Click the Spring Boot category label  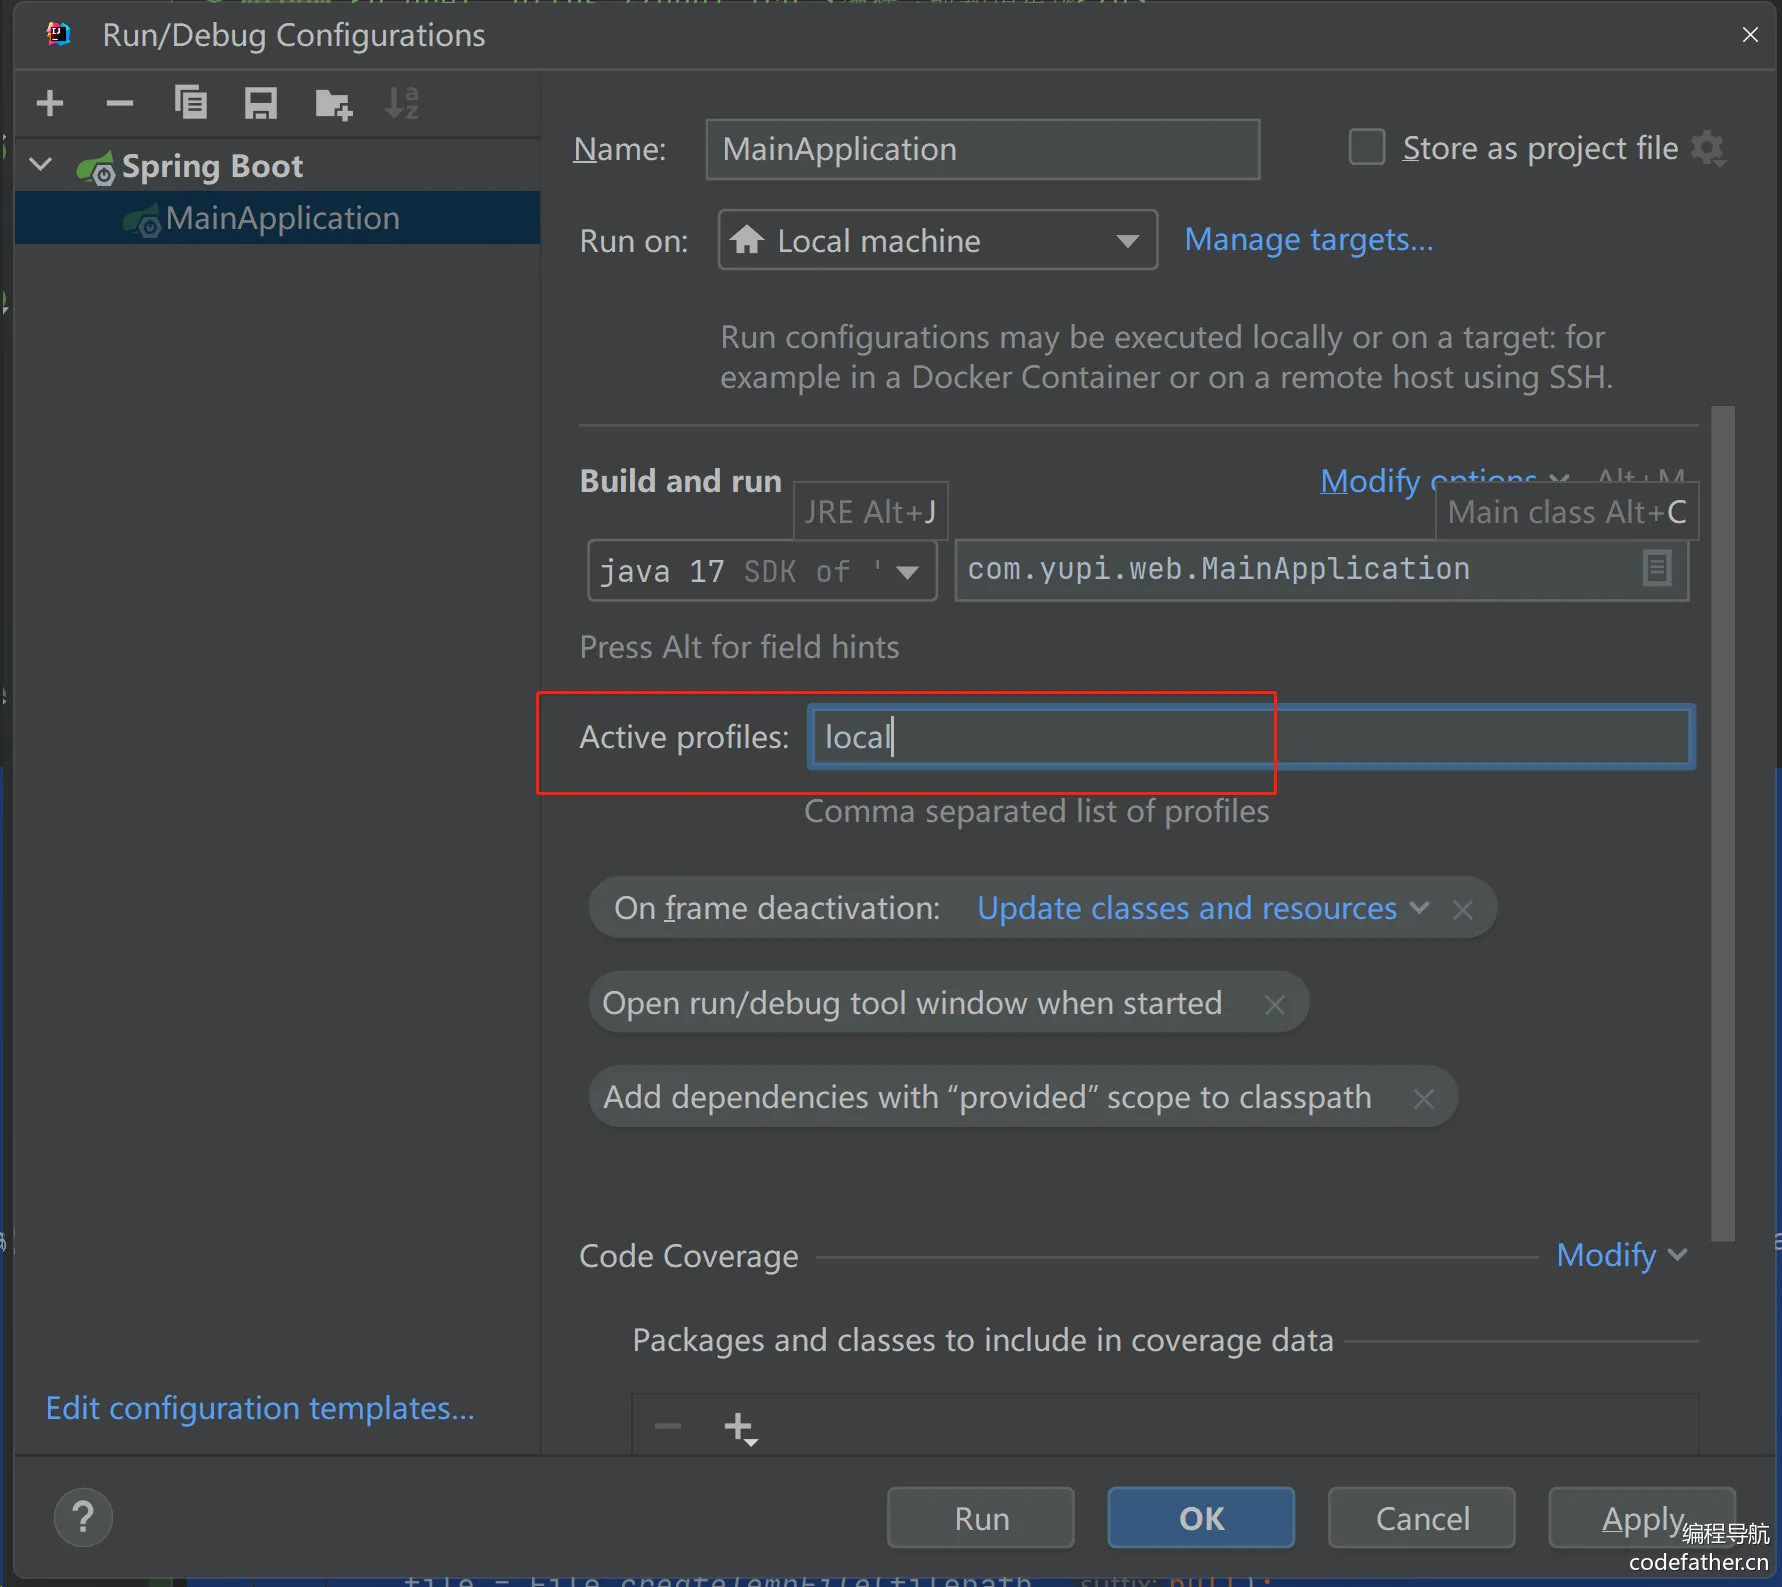212,166
